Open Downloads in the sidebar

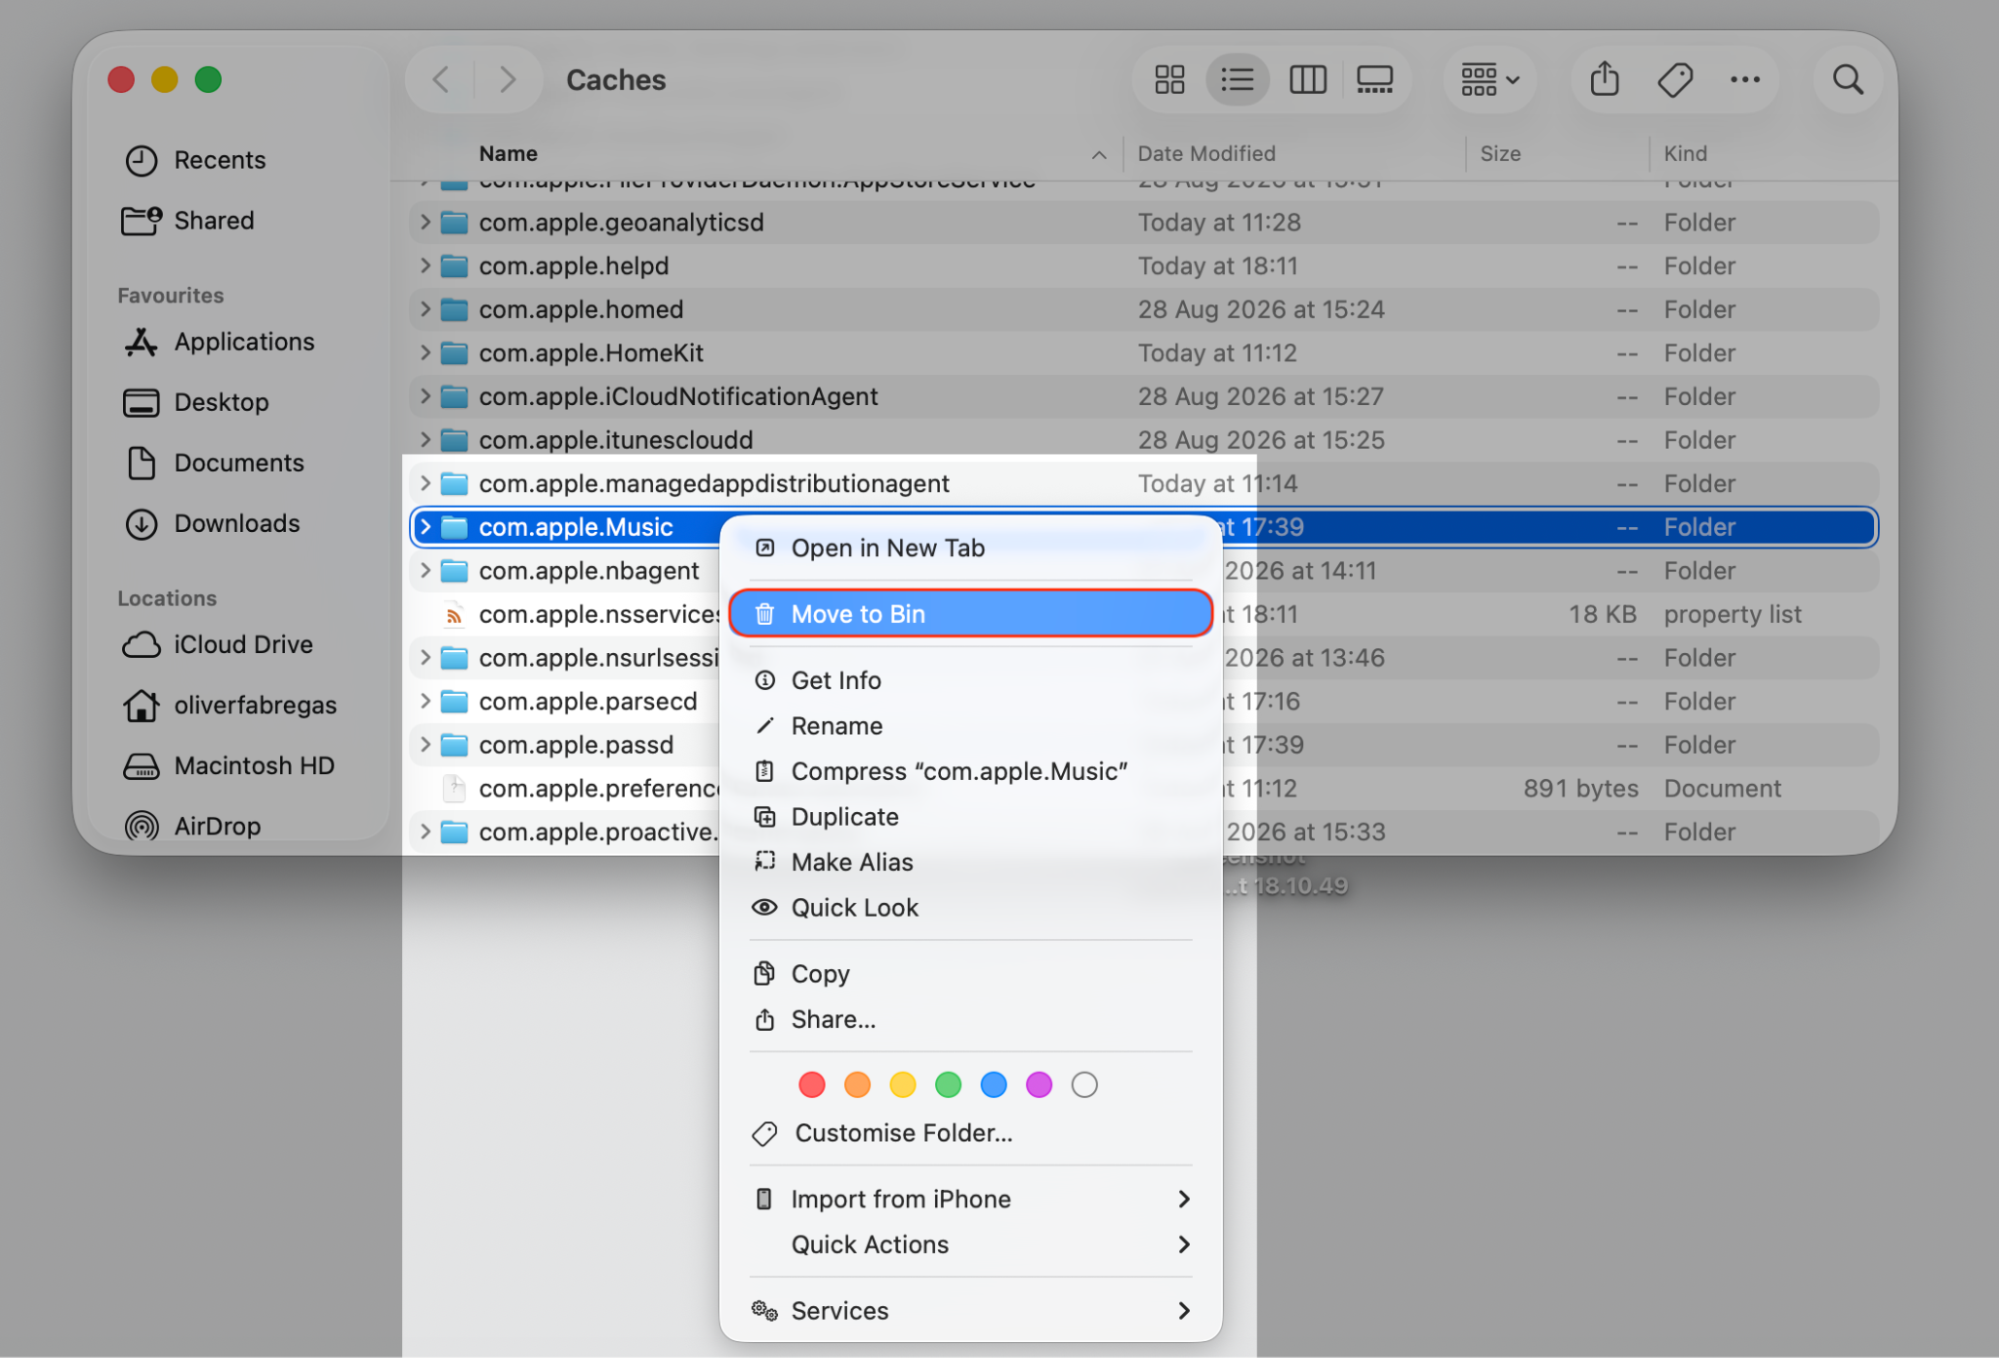point(213,523)
